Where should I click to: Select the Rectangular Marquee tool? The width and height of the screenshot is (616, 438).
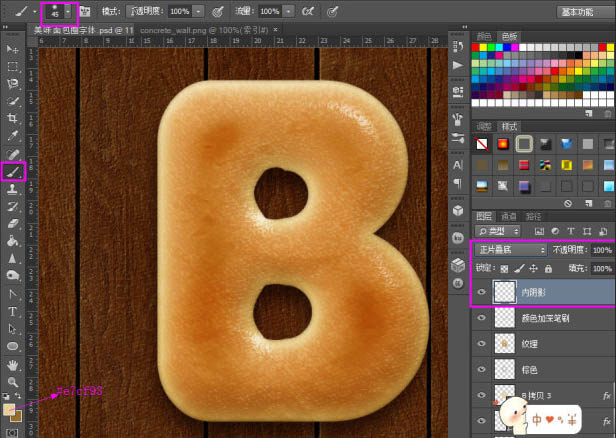[14, 66]
